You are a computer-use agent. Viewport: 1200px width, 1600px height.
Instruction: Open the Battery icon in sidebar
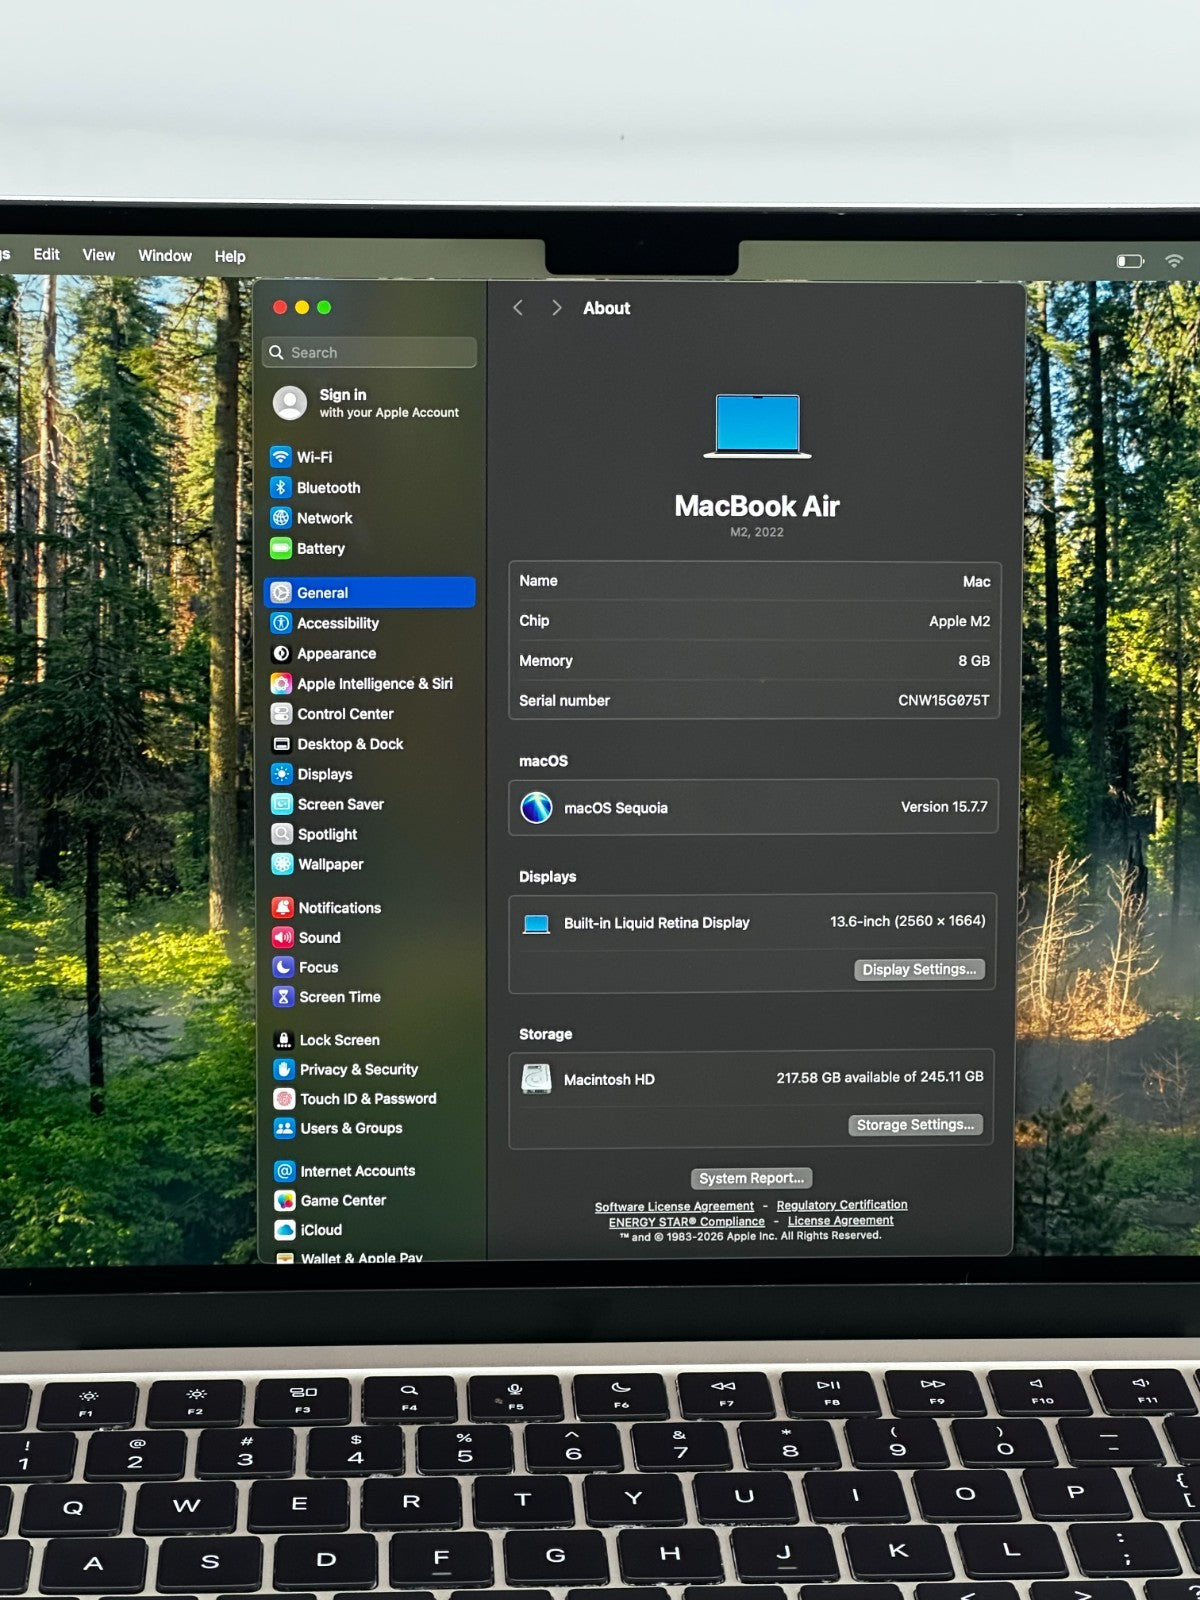pos(281,548)
